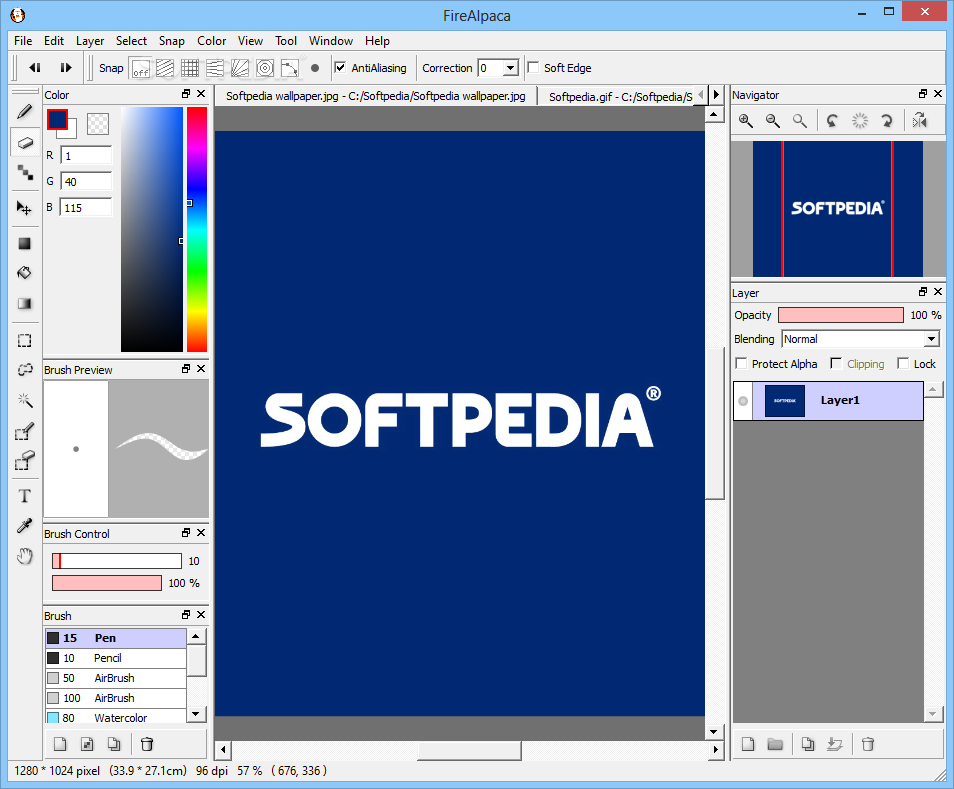Enable grid (crisscross) snap
This screenshot has height=789, width=954.
pyautogui.click(x=190, y=68)
